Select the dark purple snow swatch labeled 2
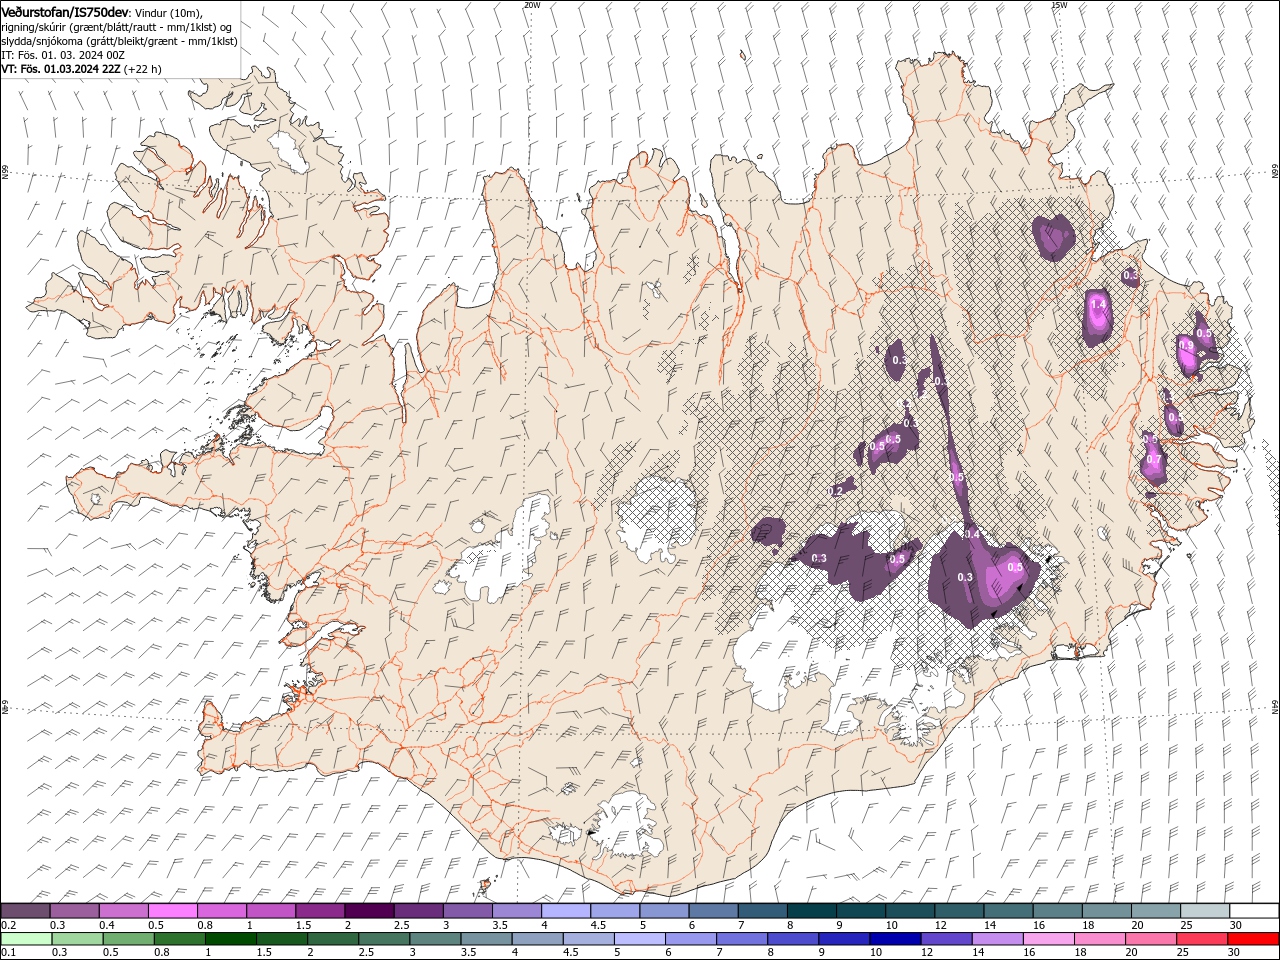Screen dimensions: 1280x960 click(x=369, y=911)
